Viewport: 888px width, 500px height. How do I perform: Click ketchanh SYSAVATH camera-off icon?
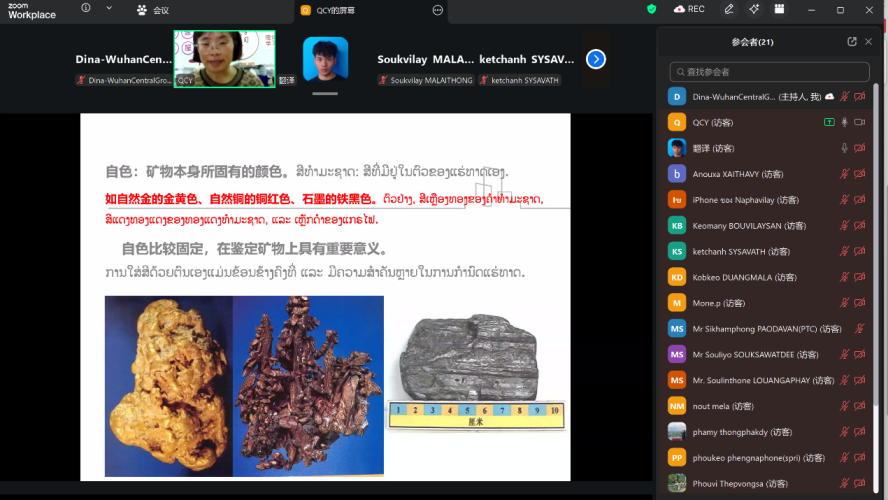click(860, 251)
